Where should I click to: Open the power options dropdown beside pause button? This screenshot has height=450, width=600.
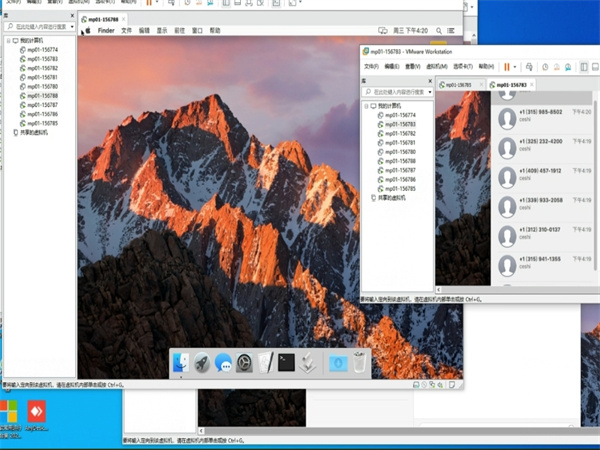pyautogui.click(x=516, y=66)
